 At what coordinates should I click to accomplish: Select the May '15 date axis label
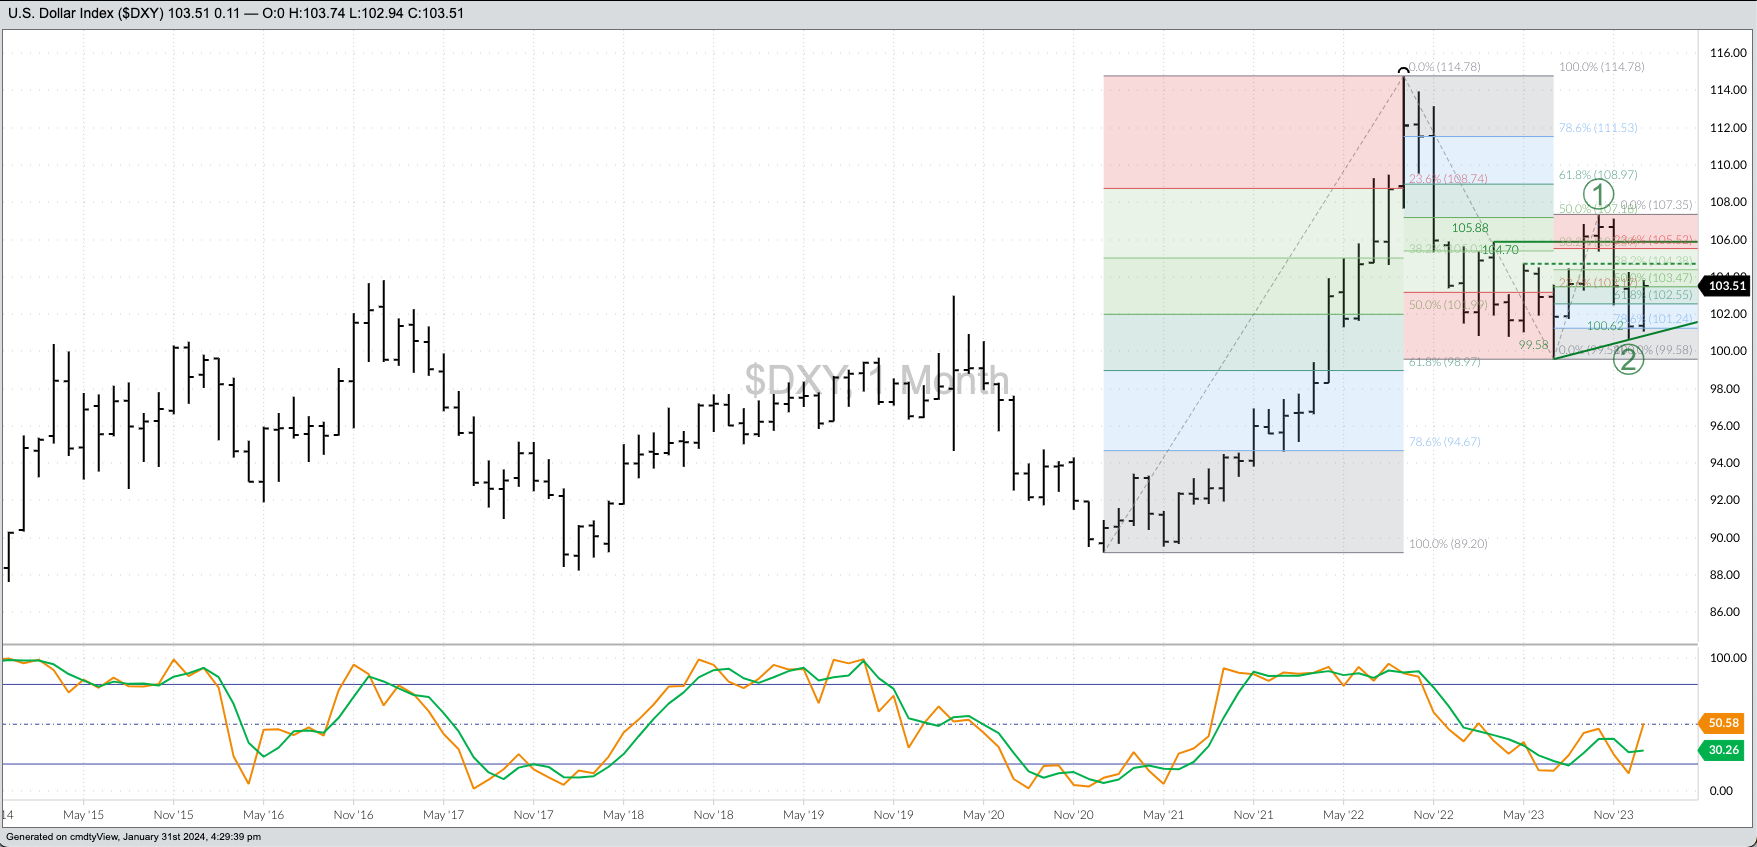[83, 815]
